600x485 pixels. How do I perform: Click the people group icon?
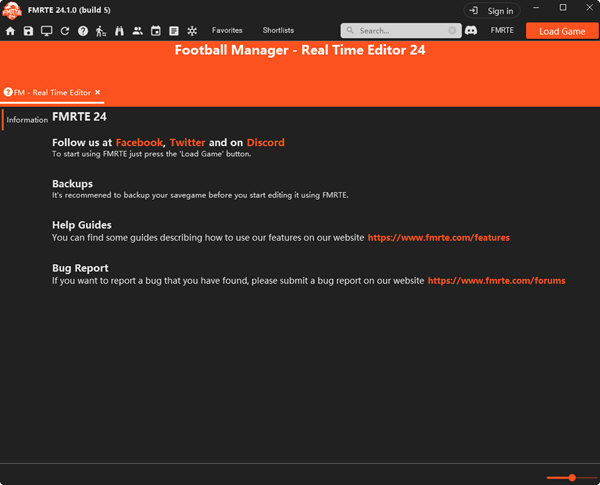click(137, 31)
